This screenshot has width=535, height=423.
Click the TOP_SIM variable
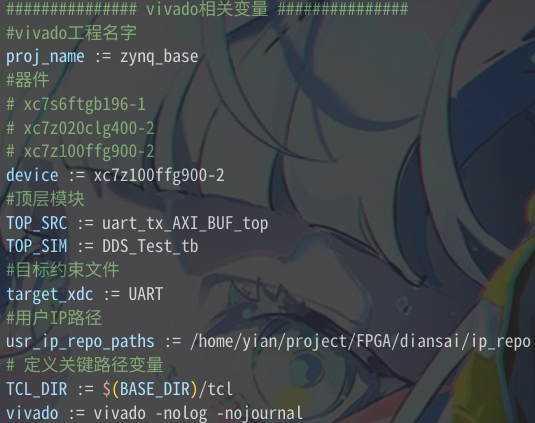pyautogui.click(x=37, y=246)
